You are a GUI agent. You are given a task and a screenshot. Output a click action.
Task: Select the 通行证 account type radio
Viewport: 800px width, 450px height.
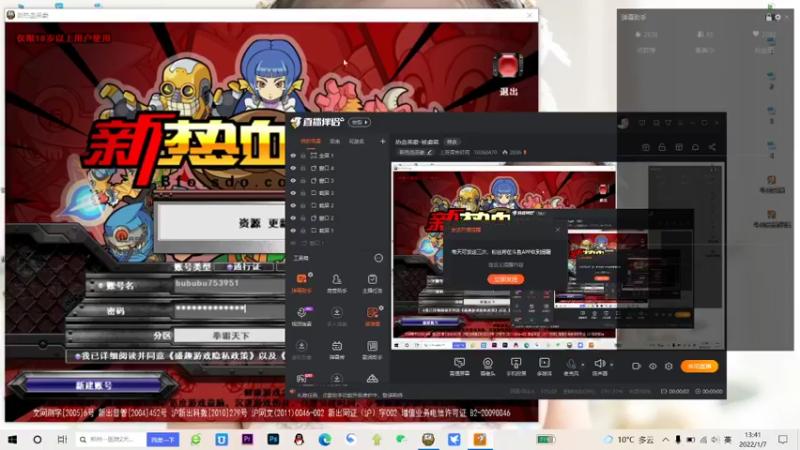point(230,267)
